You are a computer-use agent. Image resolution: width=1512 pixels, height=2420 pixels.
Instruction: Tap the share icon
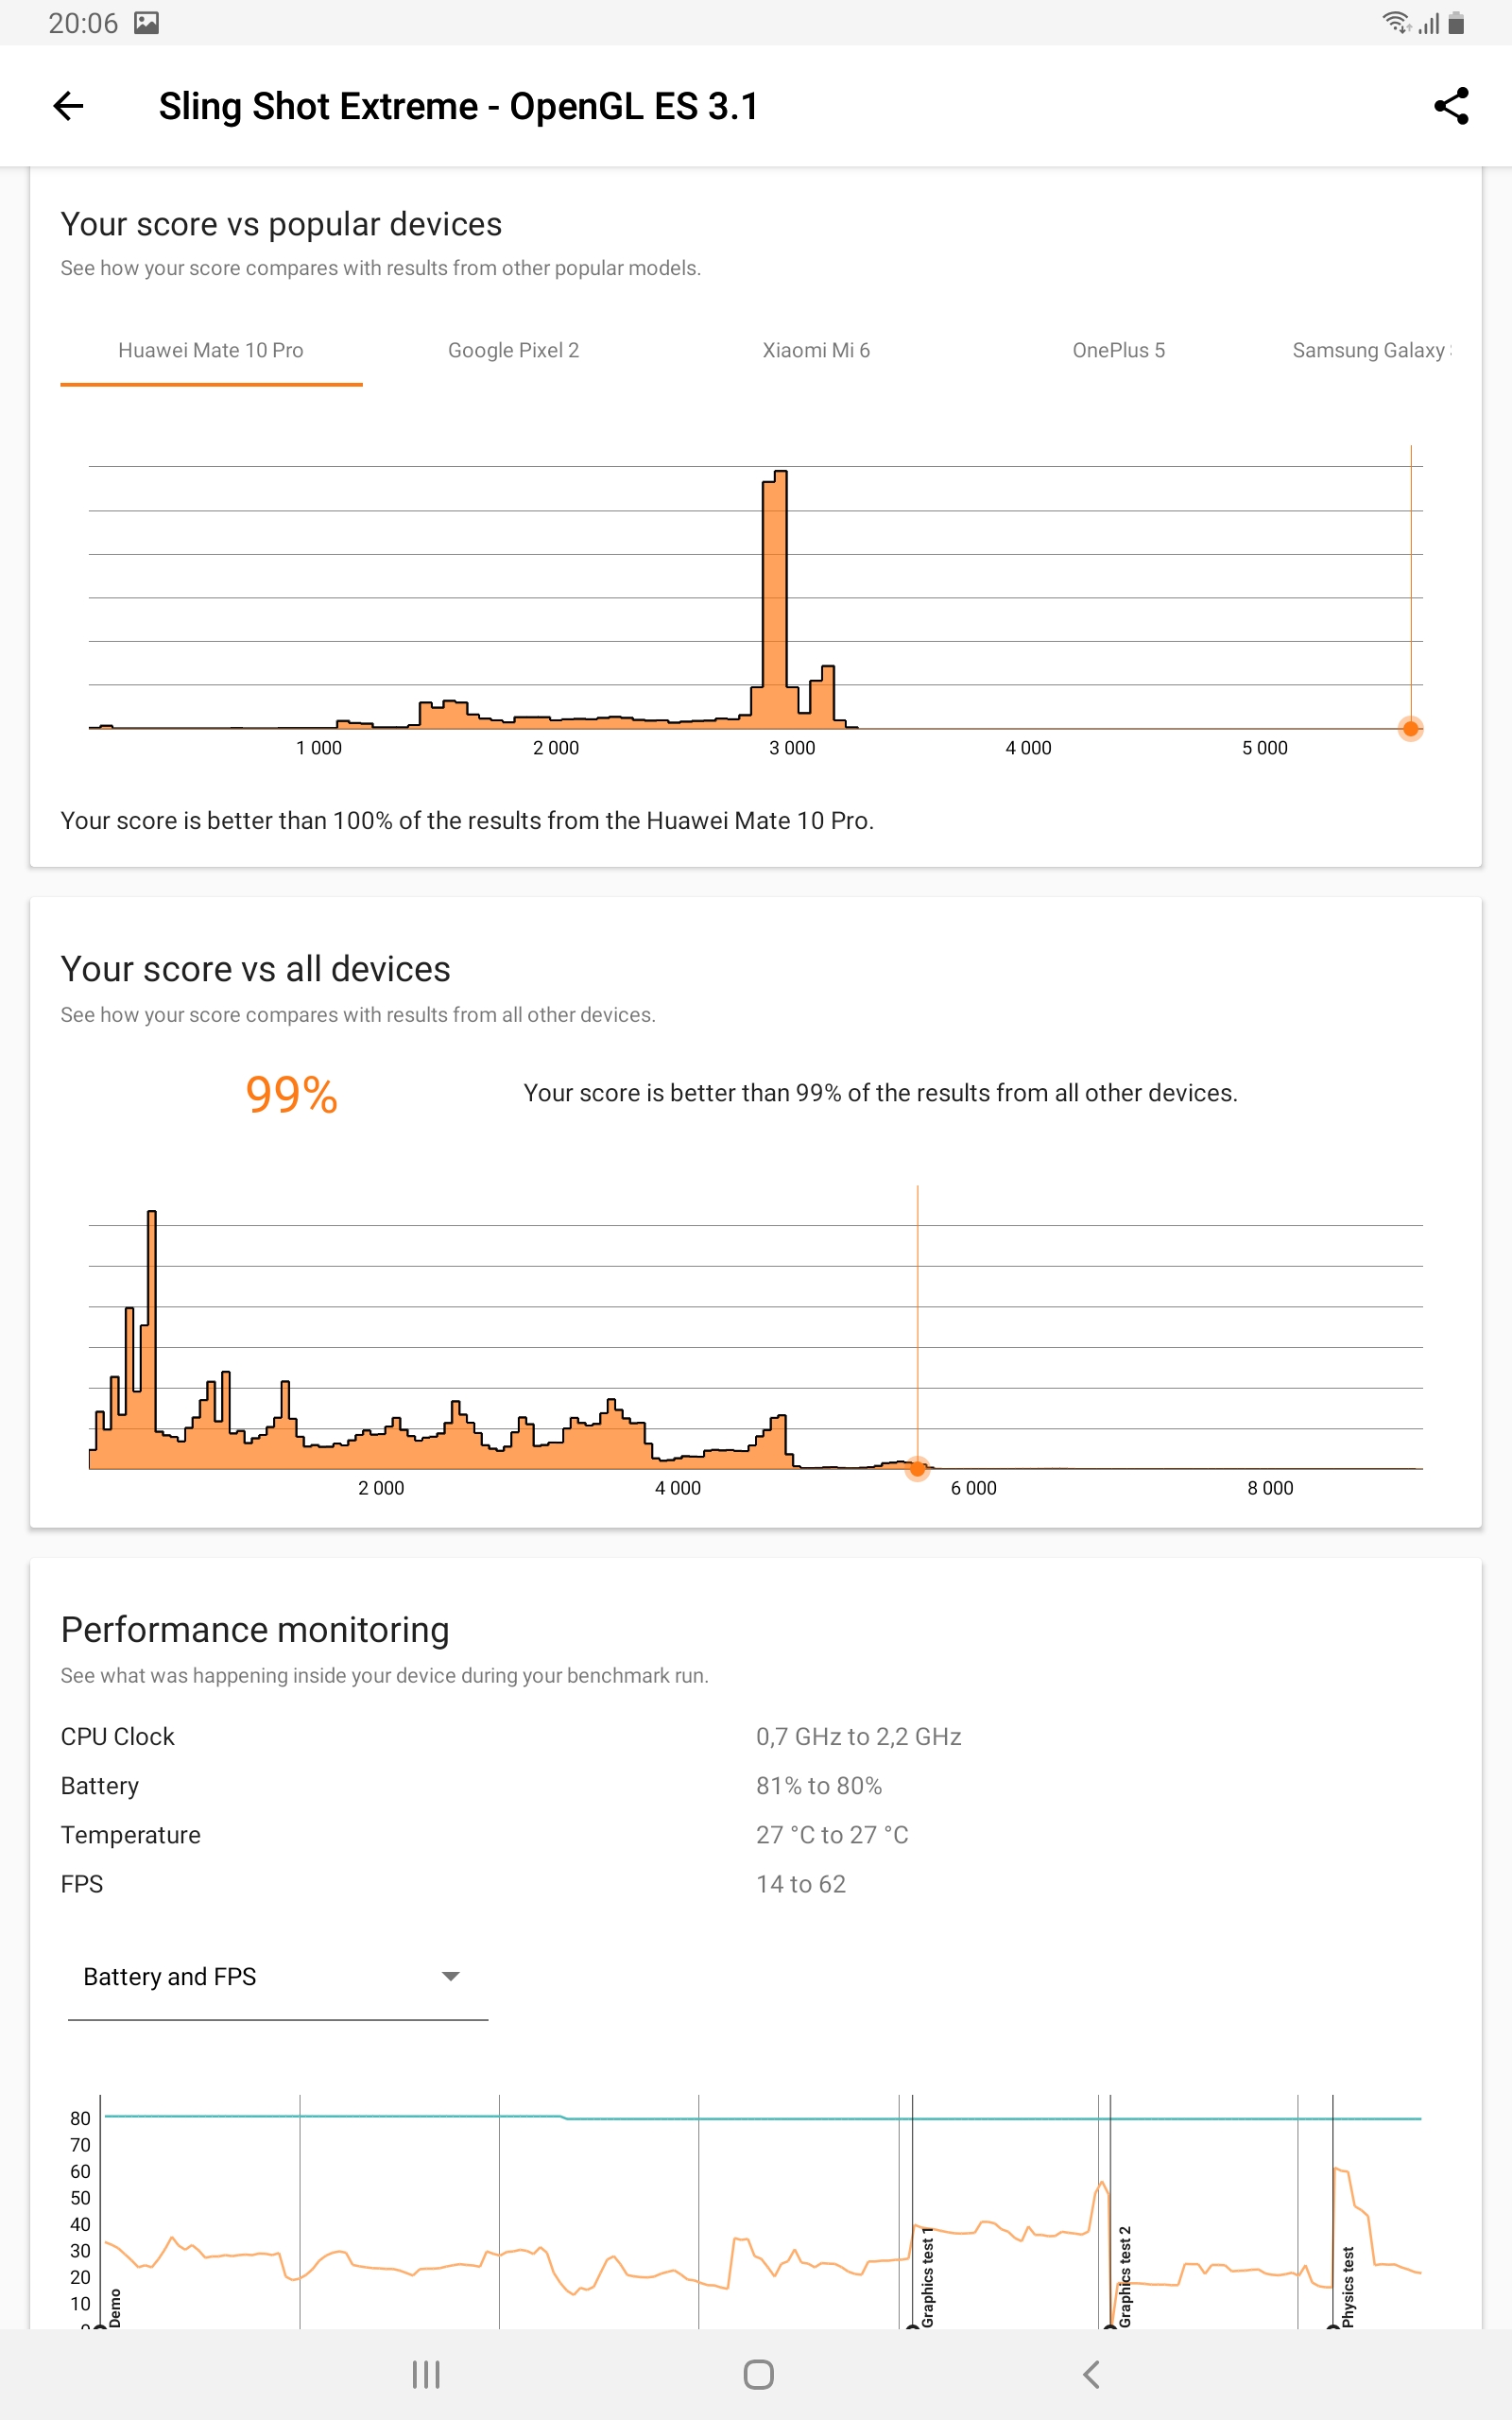tap(1451, 106)
